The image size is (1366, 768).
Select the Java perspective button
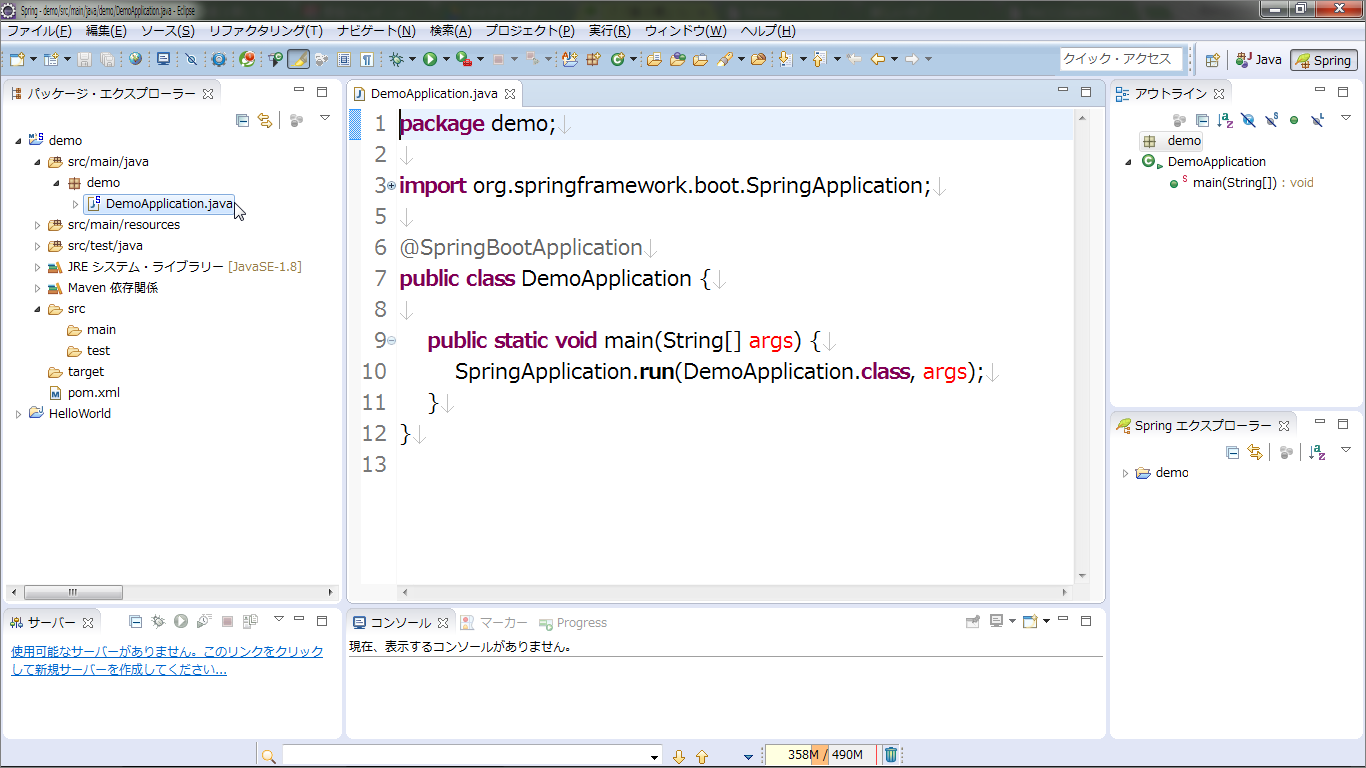point(1257,59)
